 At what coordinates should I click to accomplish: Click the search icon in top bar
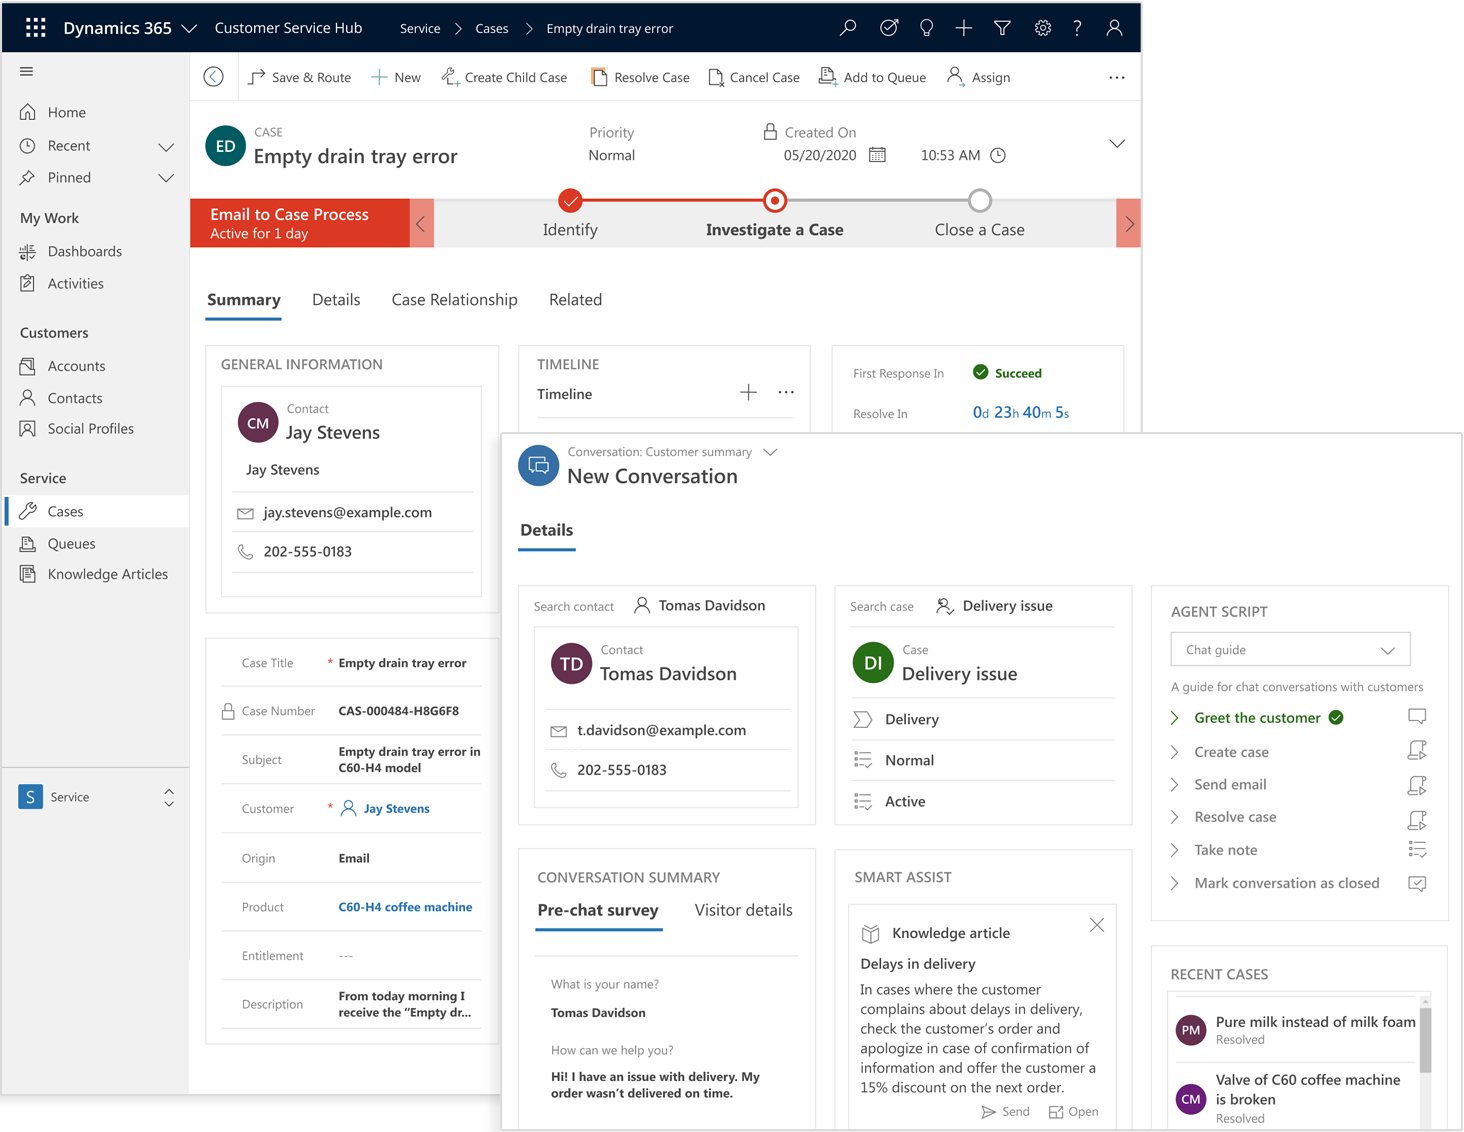(x=847, y=27)
